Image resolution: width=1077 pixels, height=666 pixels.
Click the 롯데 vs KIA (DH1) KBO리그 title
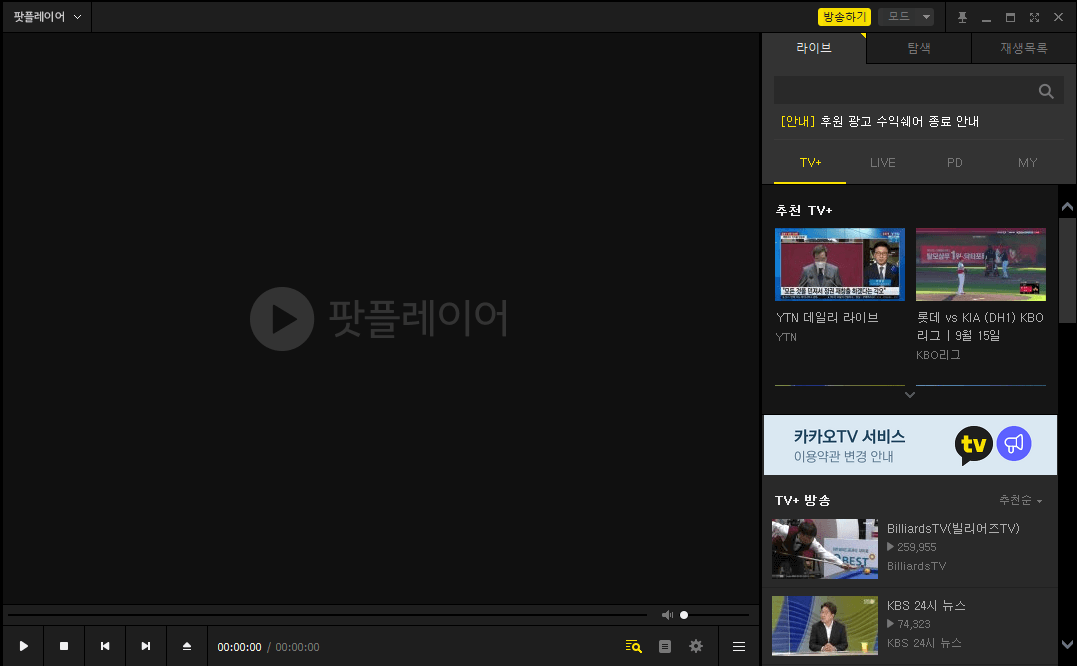[980, 326]
